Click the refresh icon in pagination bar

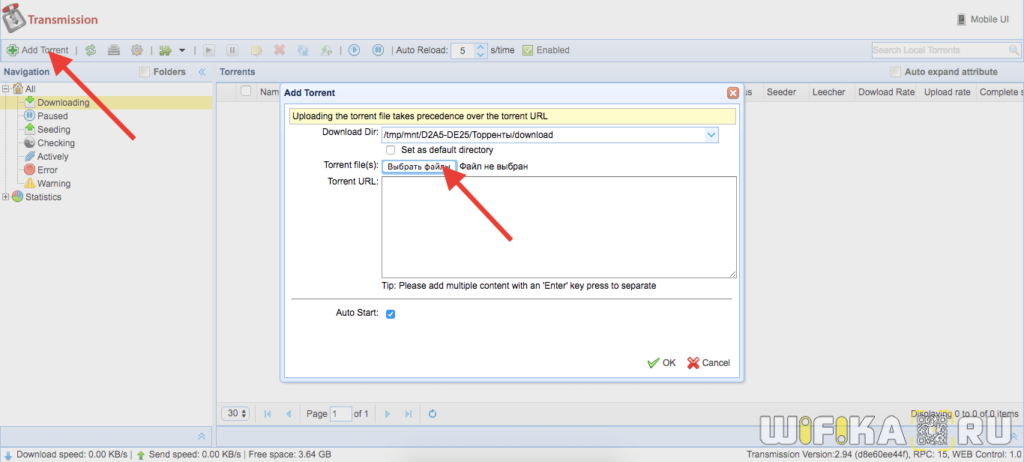tap(432, 413)
